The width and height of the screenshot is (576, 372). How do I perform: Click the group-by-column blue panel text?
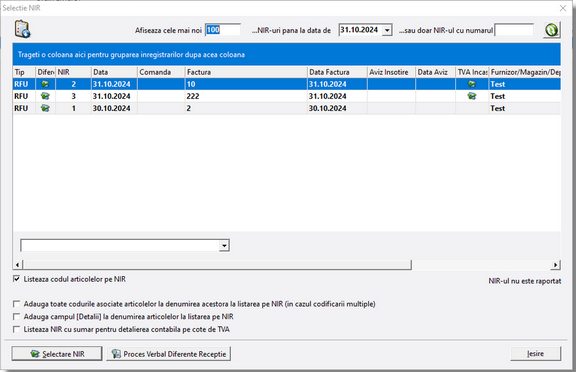click(x=131, y=55)
